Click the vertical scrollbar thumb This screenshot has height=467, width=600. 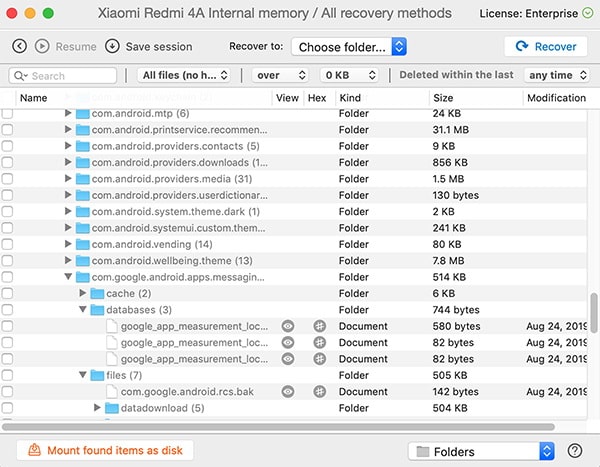594,313
